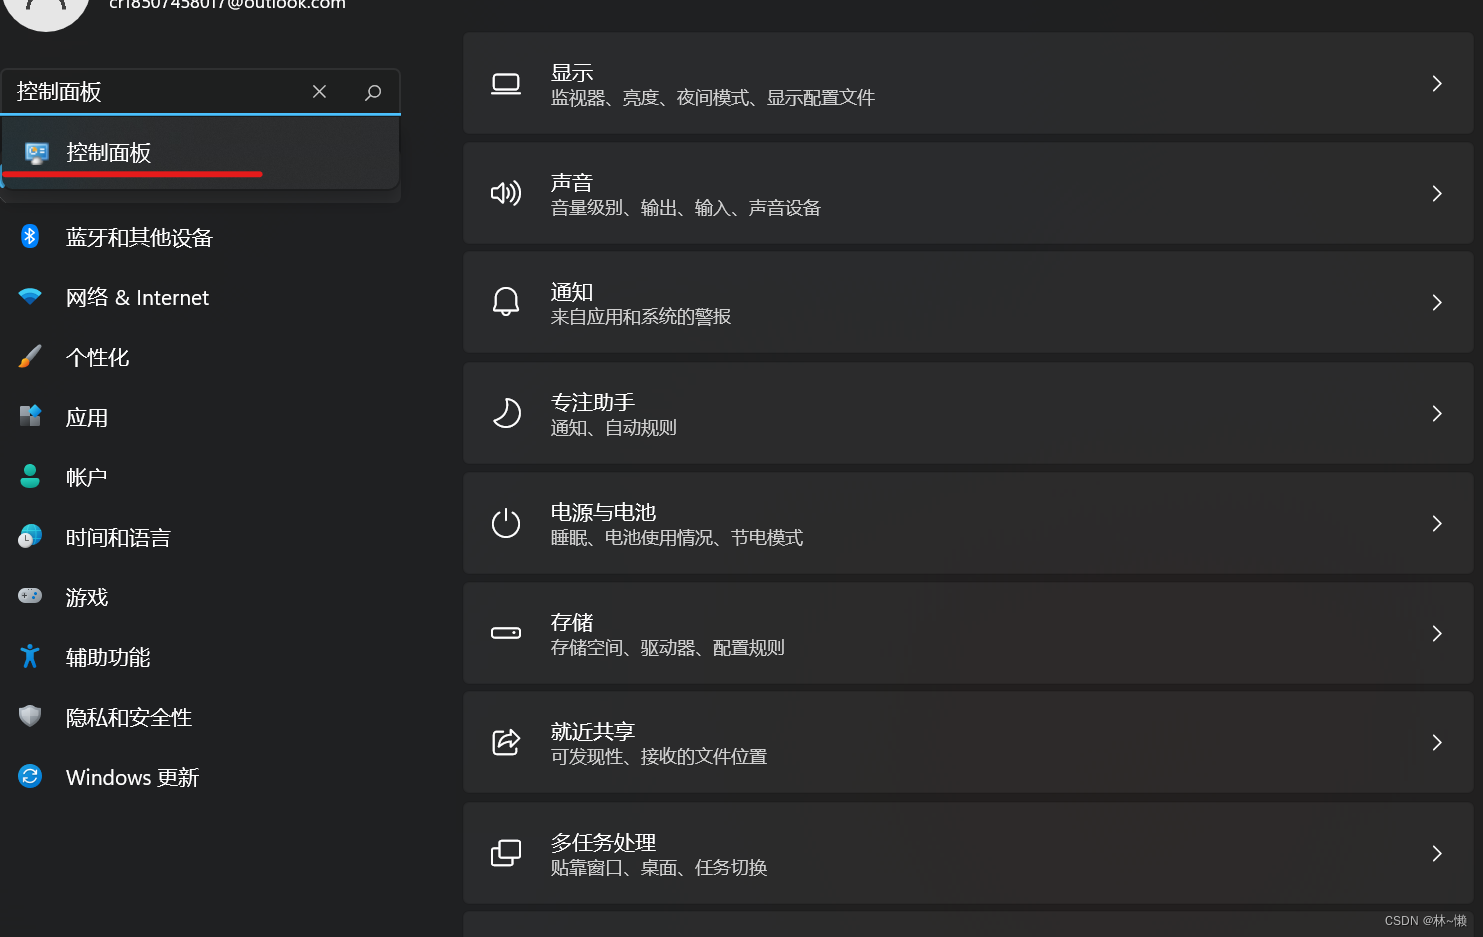Image resolution: width=1483 pixels, height=937 pixels.
Task: Clear the search box with X
Action: (319, 92)
